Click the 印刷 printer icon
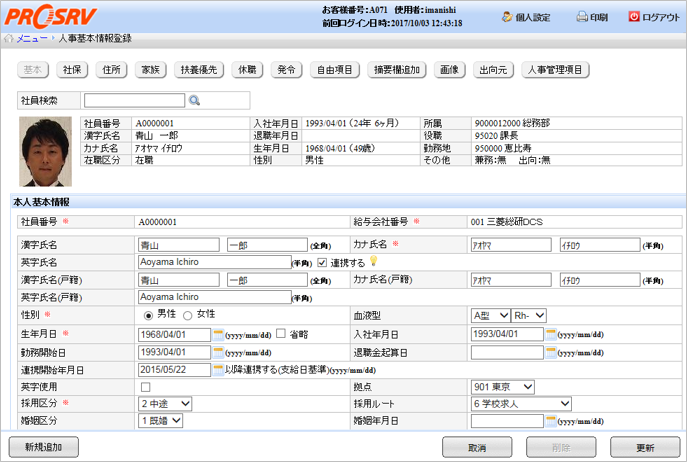This screenshot has height=462, width=687. 582,17
